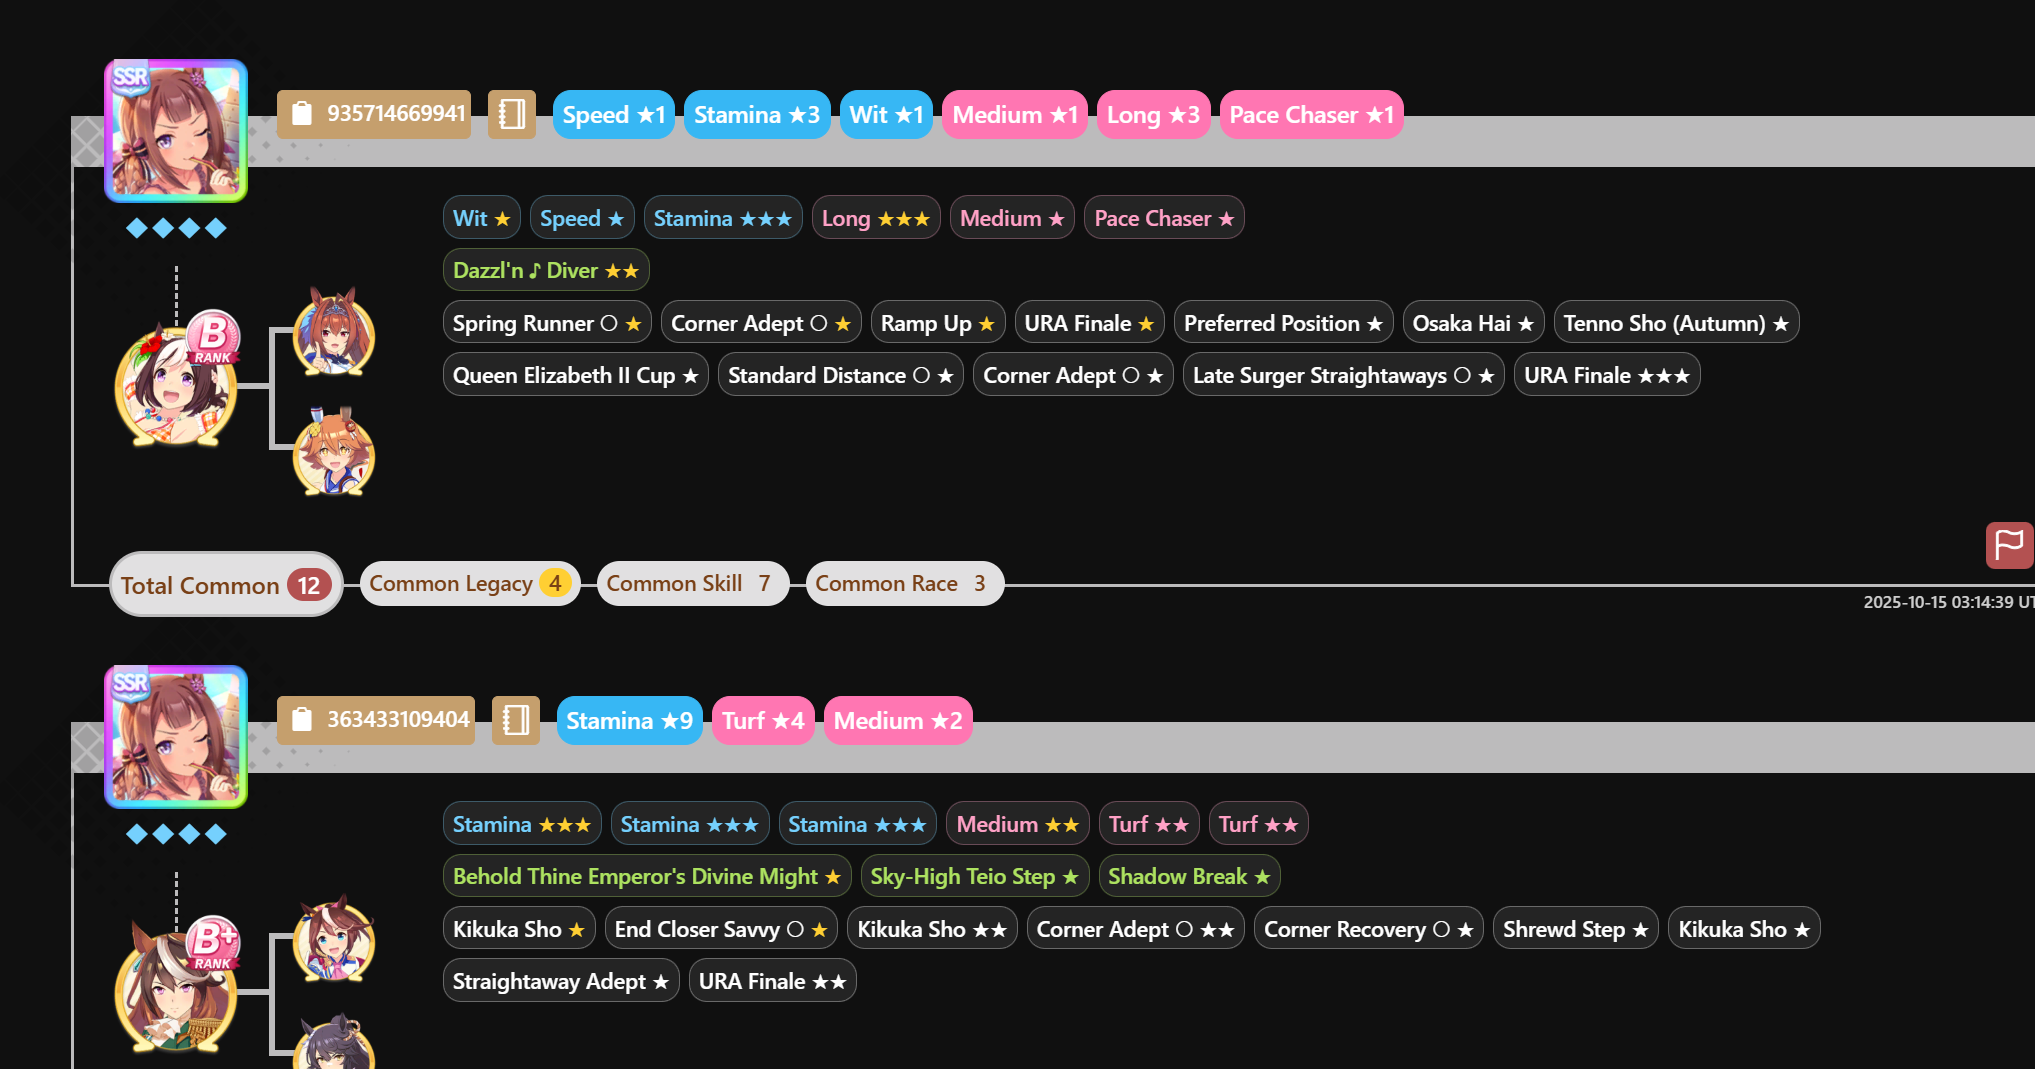Select the main character portrait with B rank
Viewport: 2035px width, 1069px height.
point(176,385)
